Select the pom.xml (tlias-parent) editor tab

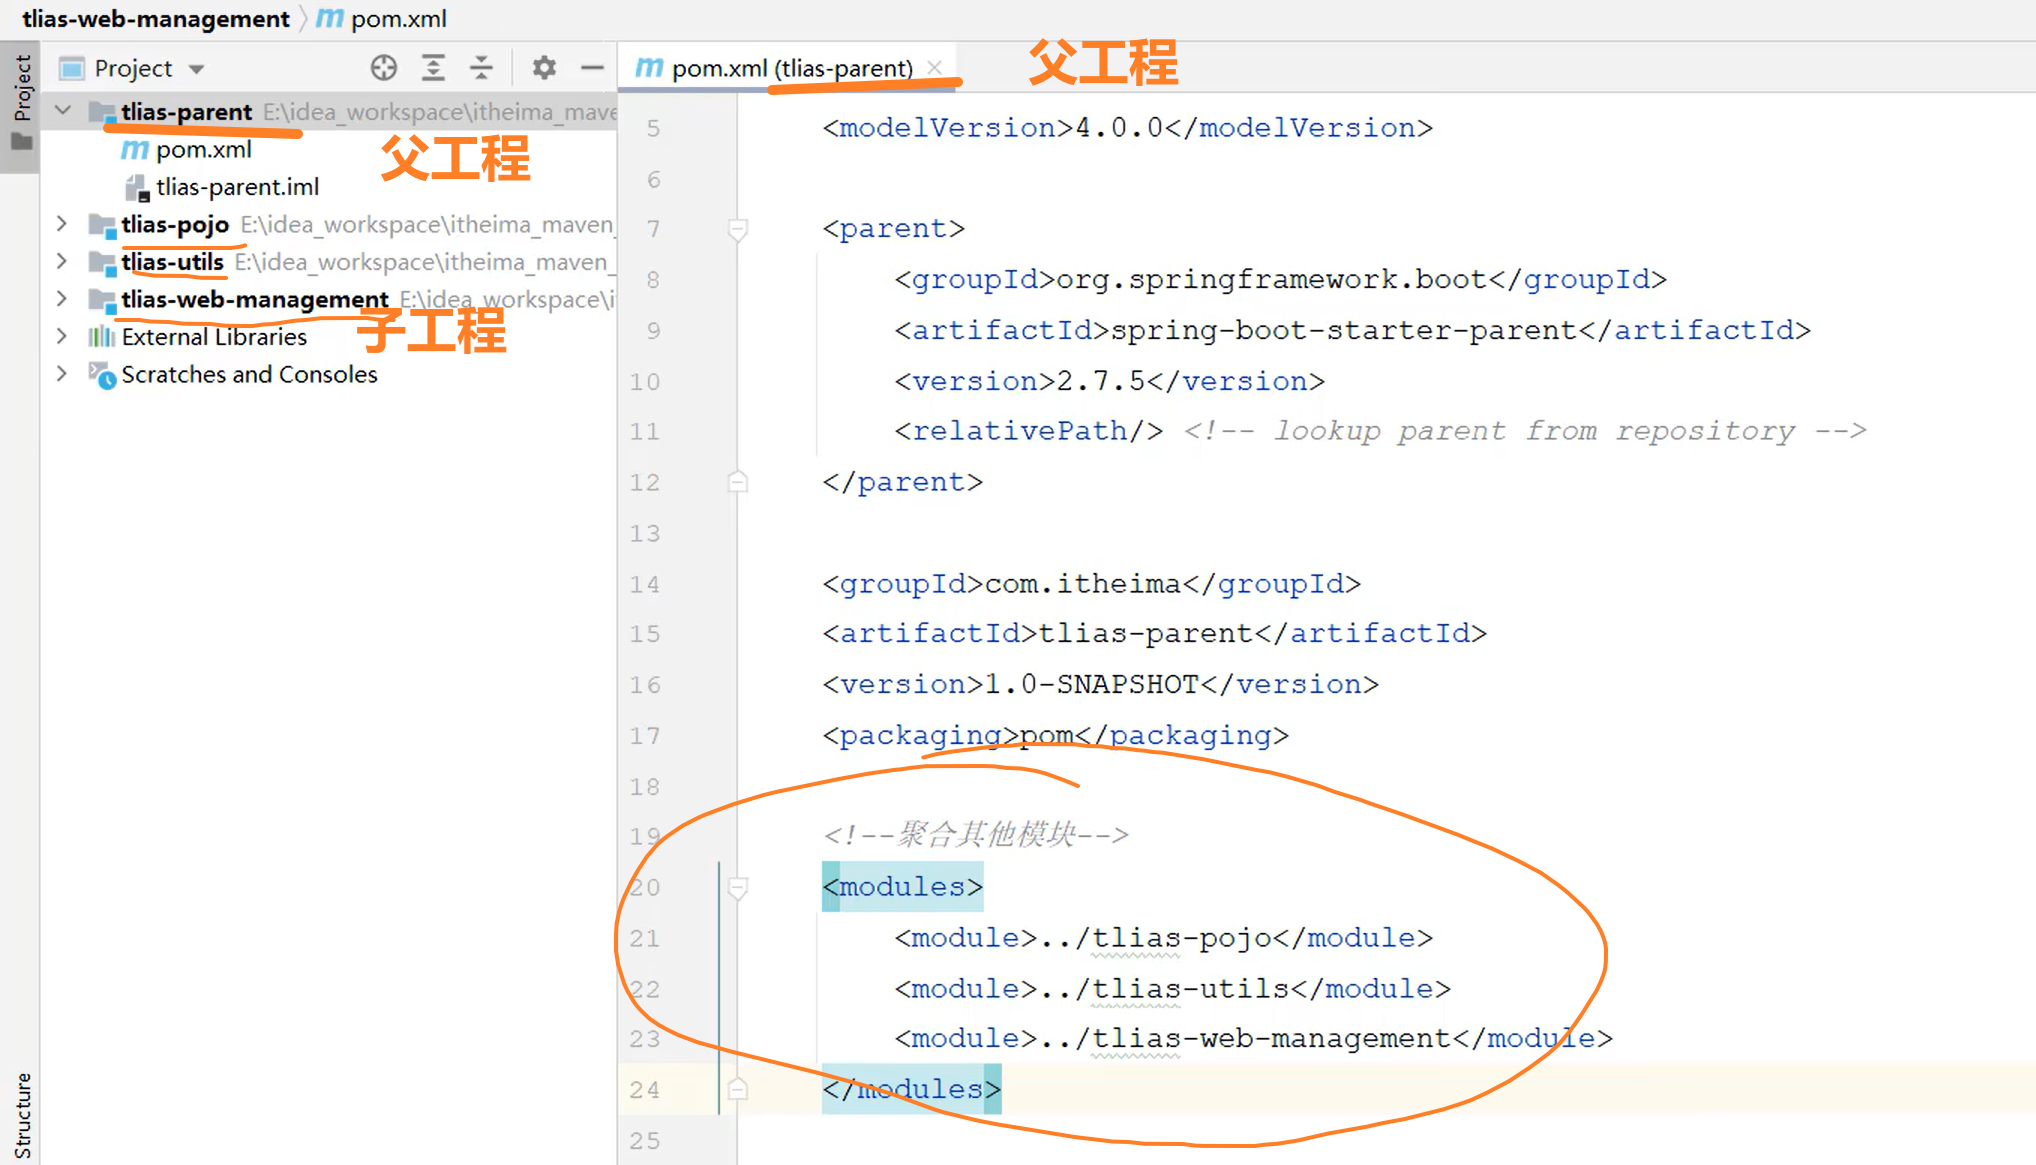pyautogui.click(x=790, y=68)
